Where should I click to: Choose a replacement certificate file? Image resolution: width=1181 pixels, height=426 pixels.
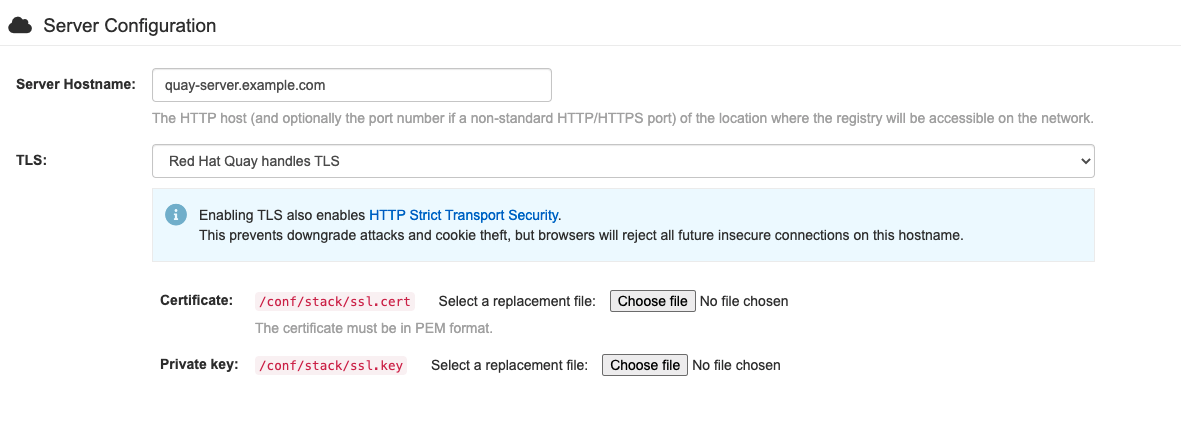[652, 301]
